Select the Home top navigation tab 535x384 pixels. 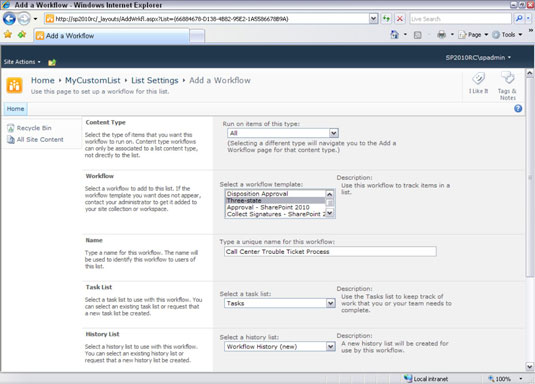point(15,109)
